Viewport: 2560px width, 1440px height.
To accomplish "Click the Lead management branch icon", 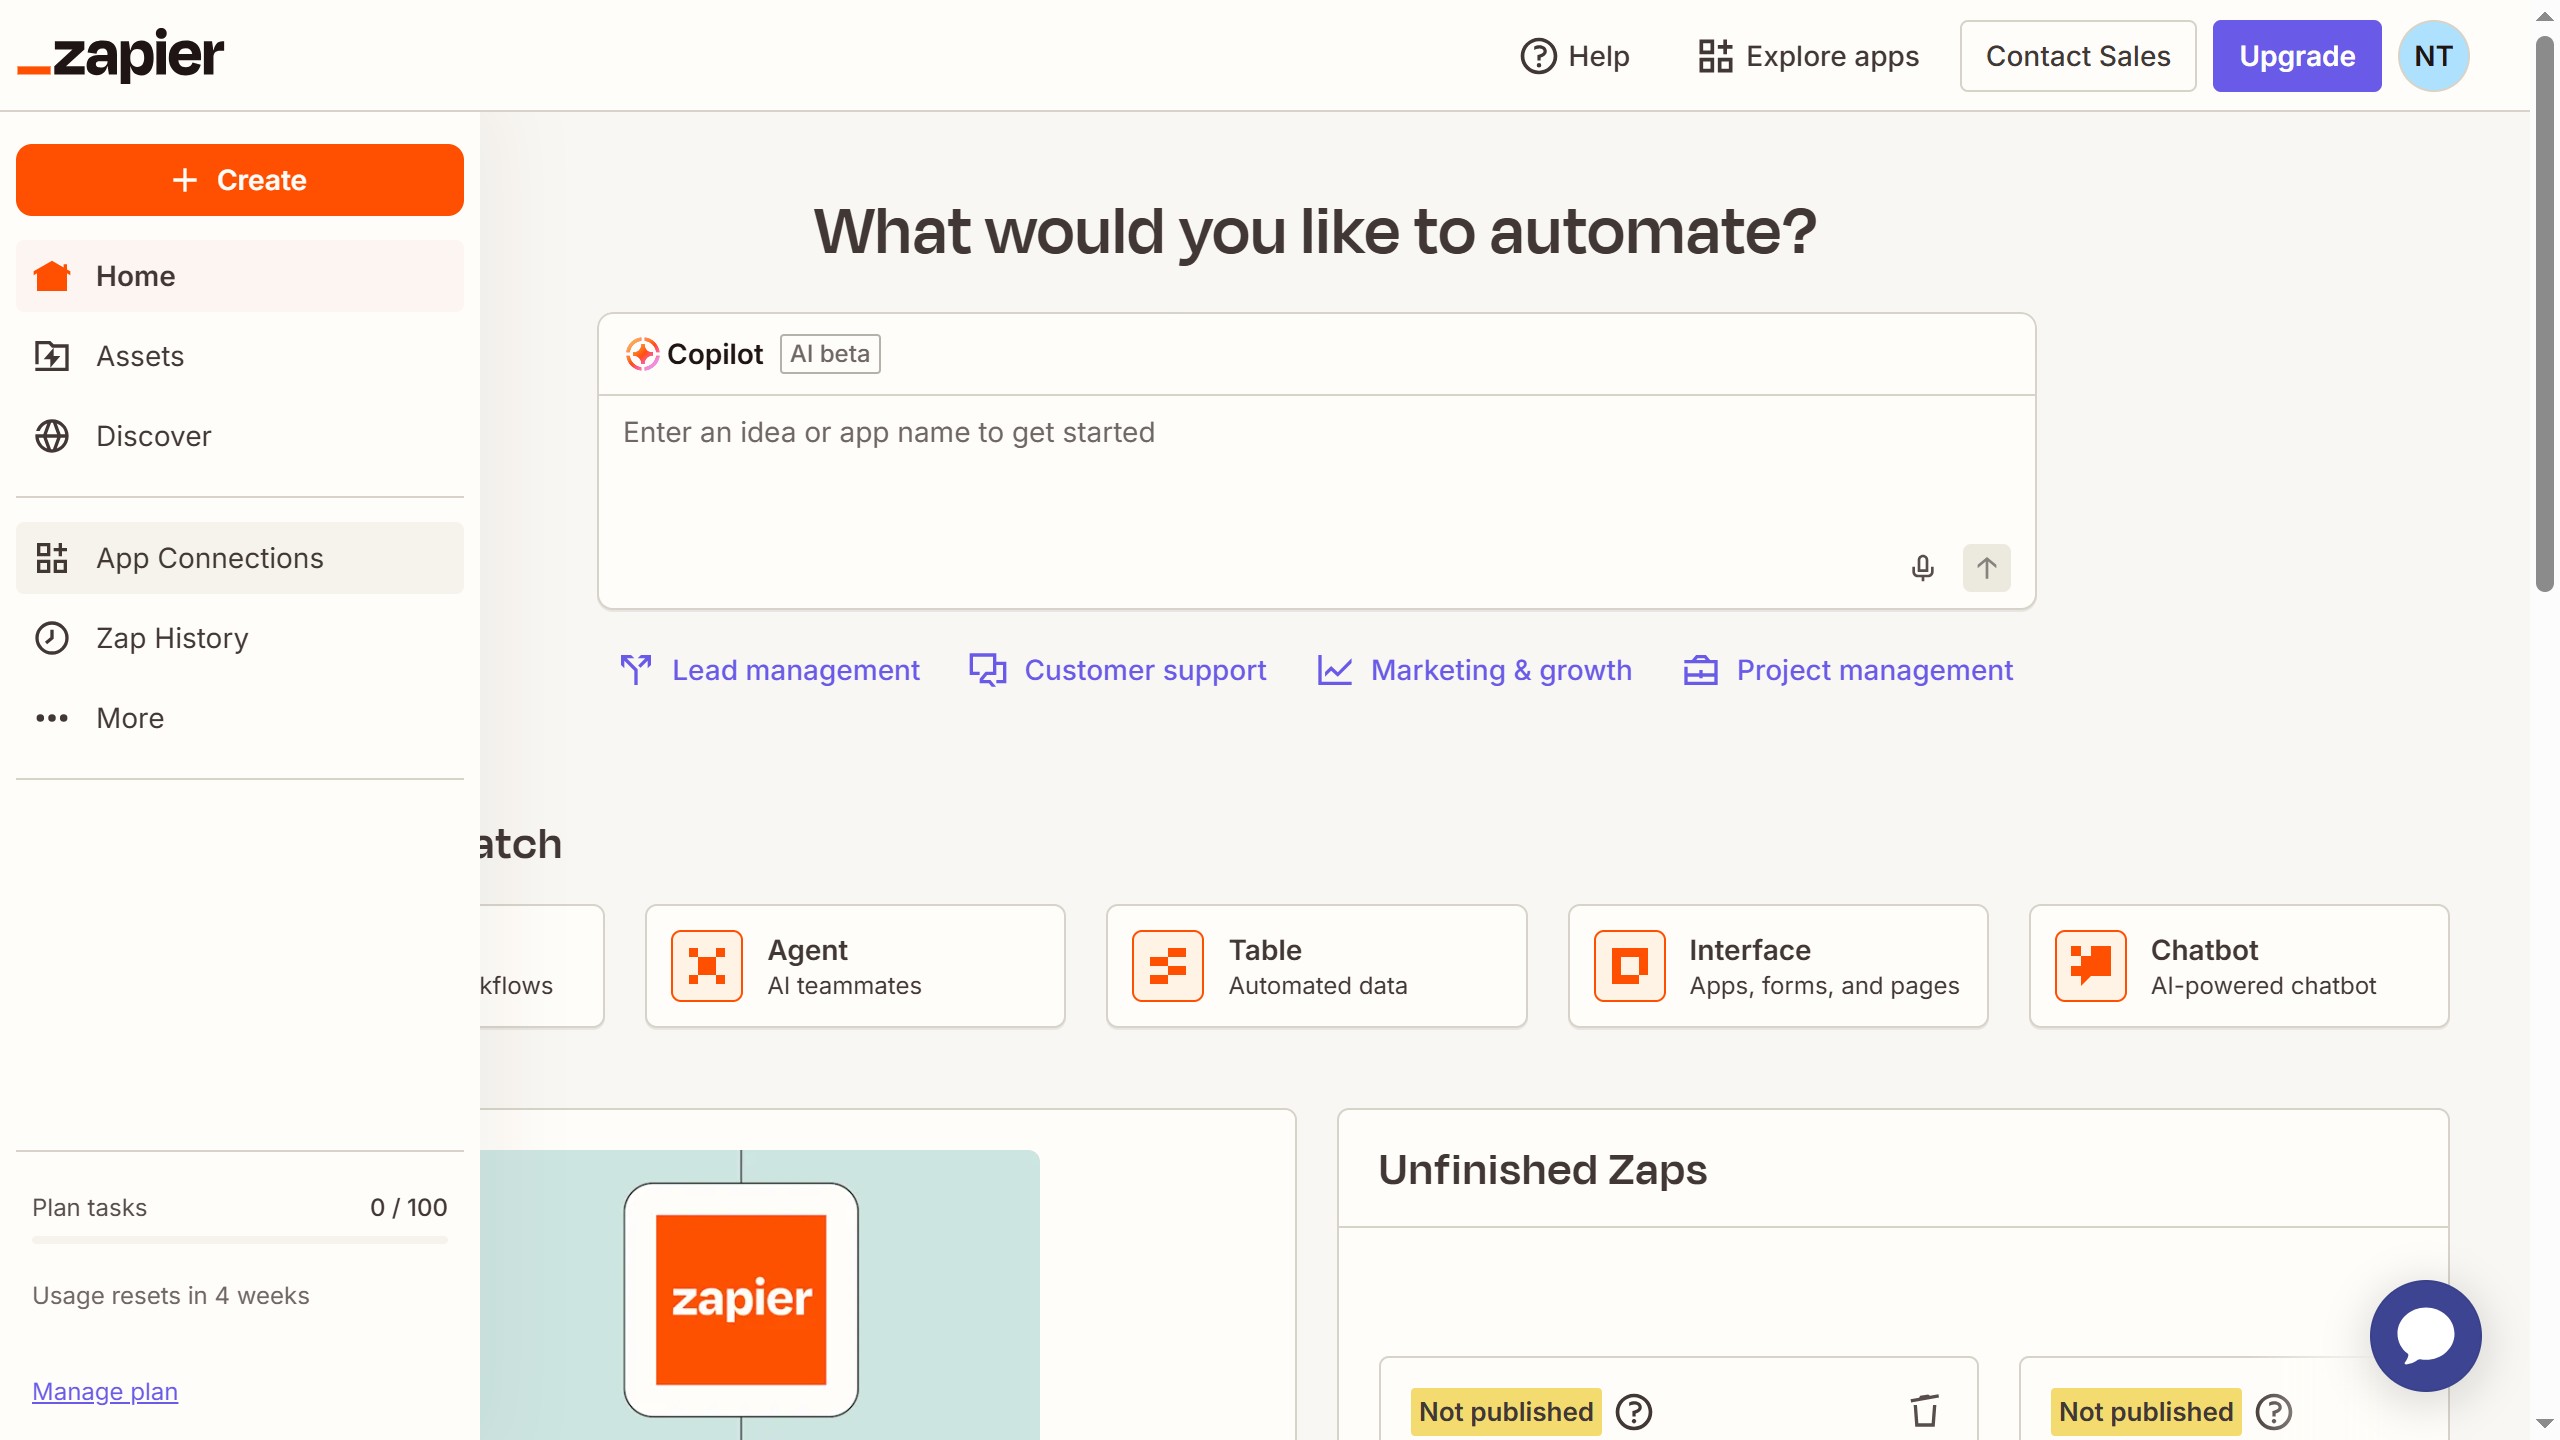I will coord(636,670).
